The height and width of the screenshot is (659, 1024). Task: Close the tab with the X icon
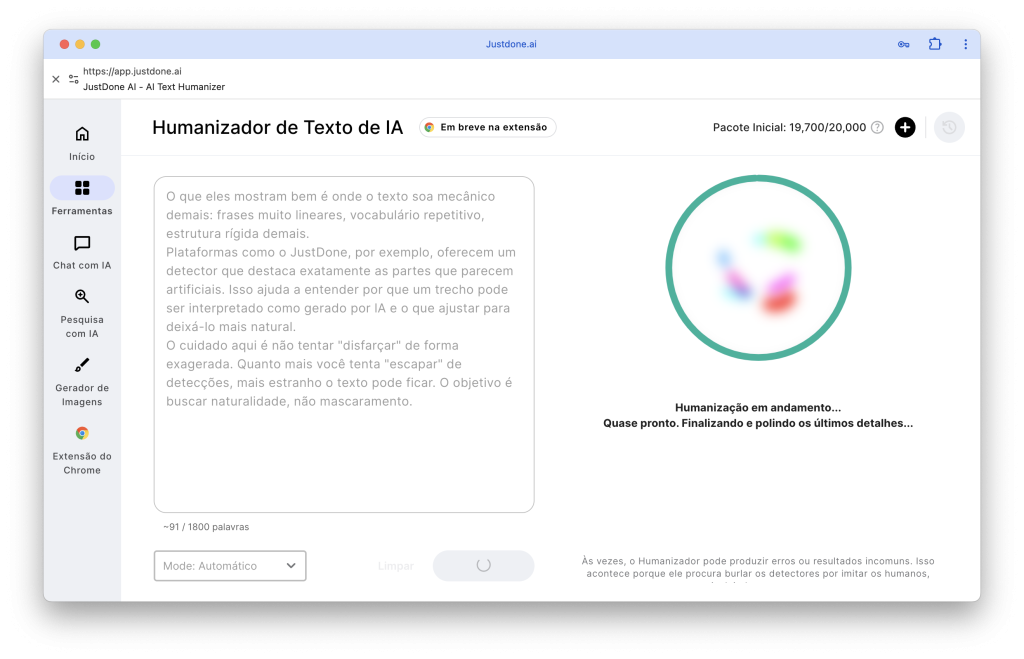(56, 79)
